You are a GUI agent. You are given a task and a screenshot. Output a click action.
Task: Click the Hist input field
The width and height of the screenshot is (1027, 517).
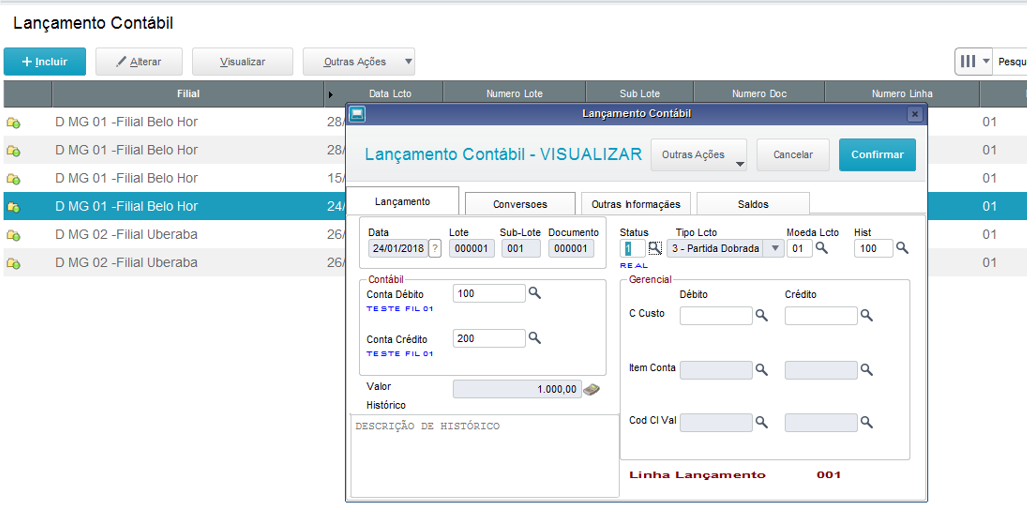tap(873, 248)
